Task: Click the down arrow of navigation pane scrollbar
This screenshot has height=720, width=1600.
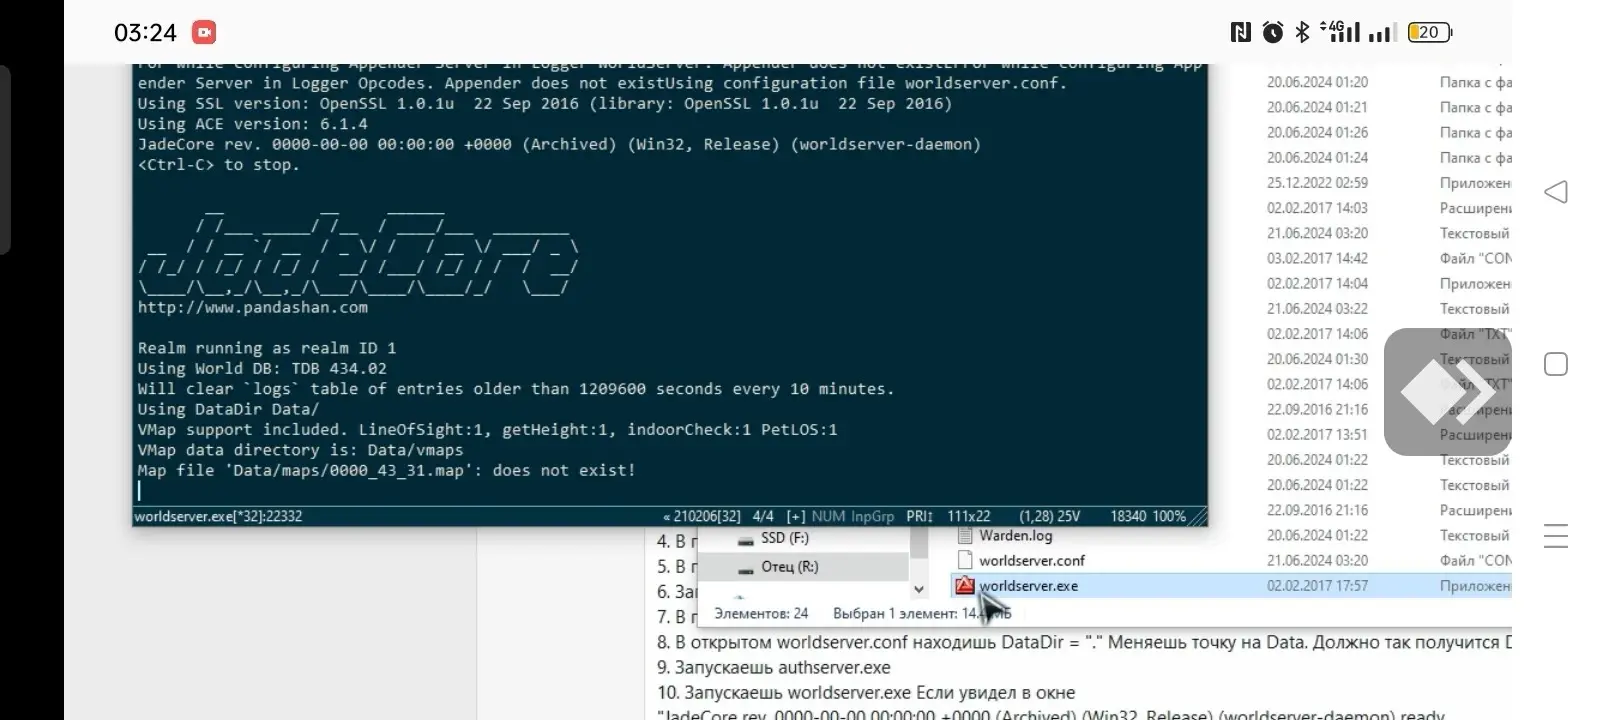Action: tap(918, 589)
